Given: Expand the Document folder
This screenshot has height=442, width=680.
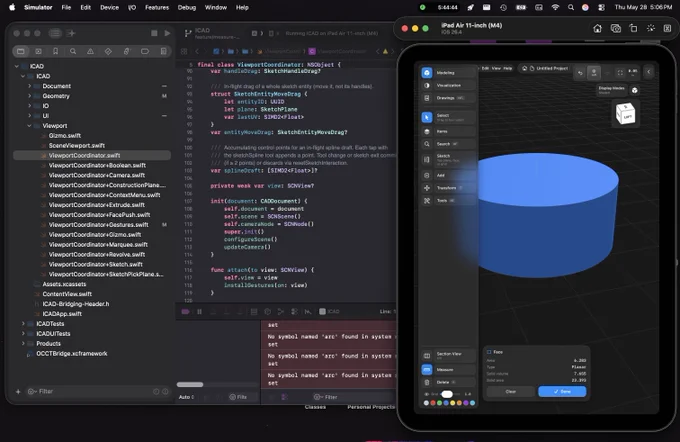Looking at the screenshot, I should (29, 86).
